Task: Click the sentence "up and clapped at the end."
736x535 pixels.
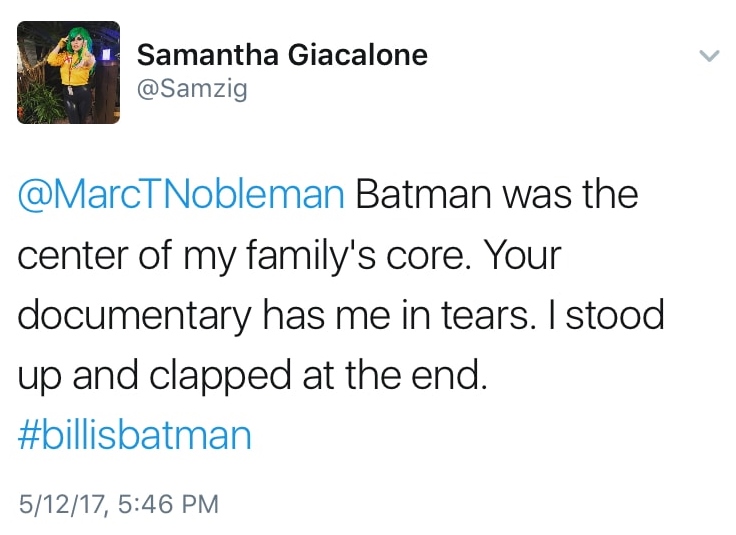Action: coord(252,376)
